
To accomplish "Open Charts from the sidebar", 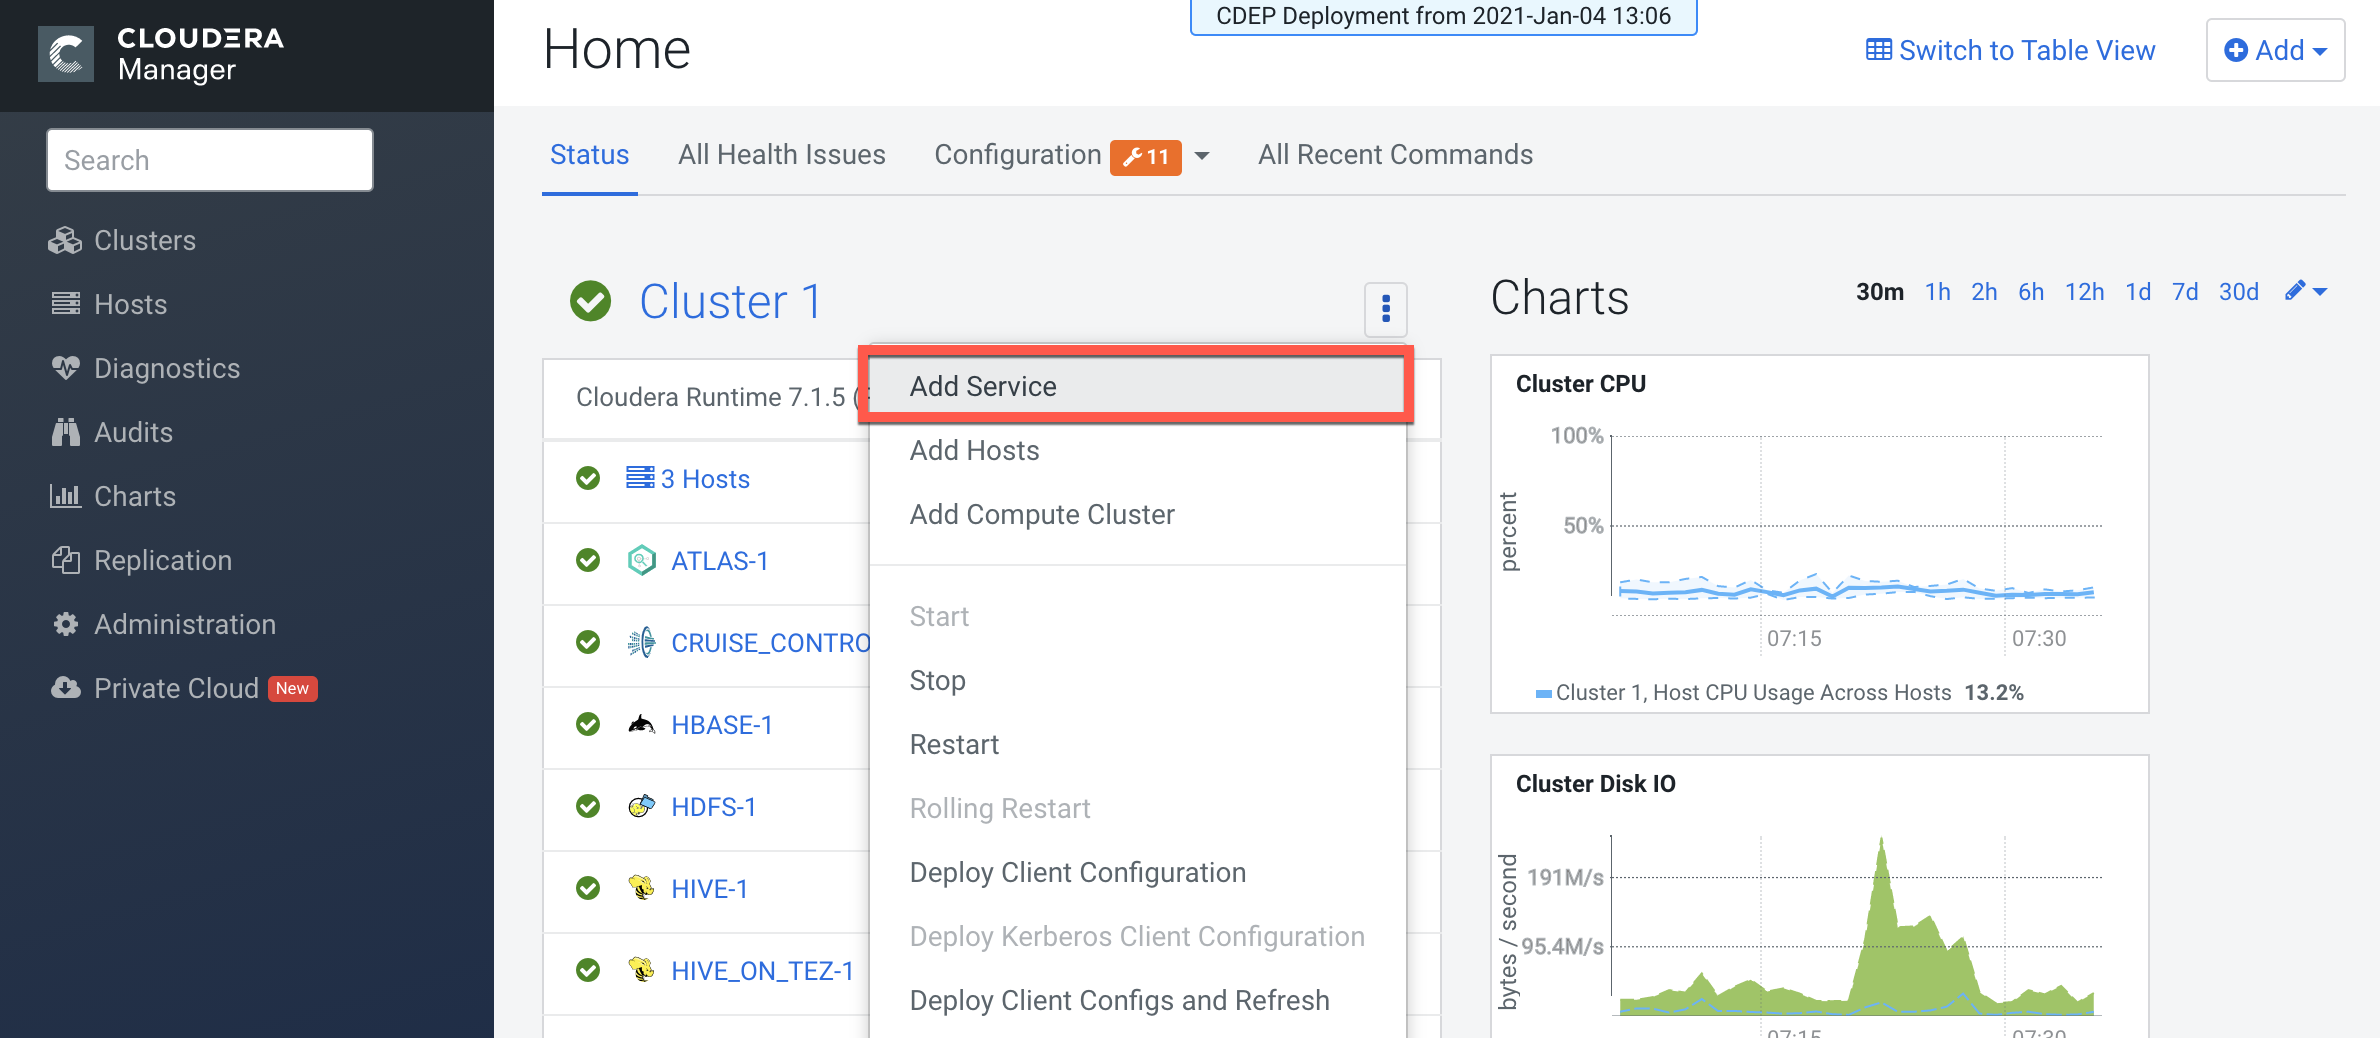I will pos(112,496).
